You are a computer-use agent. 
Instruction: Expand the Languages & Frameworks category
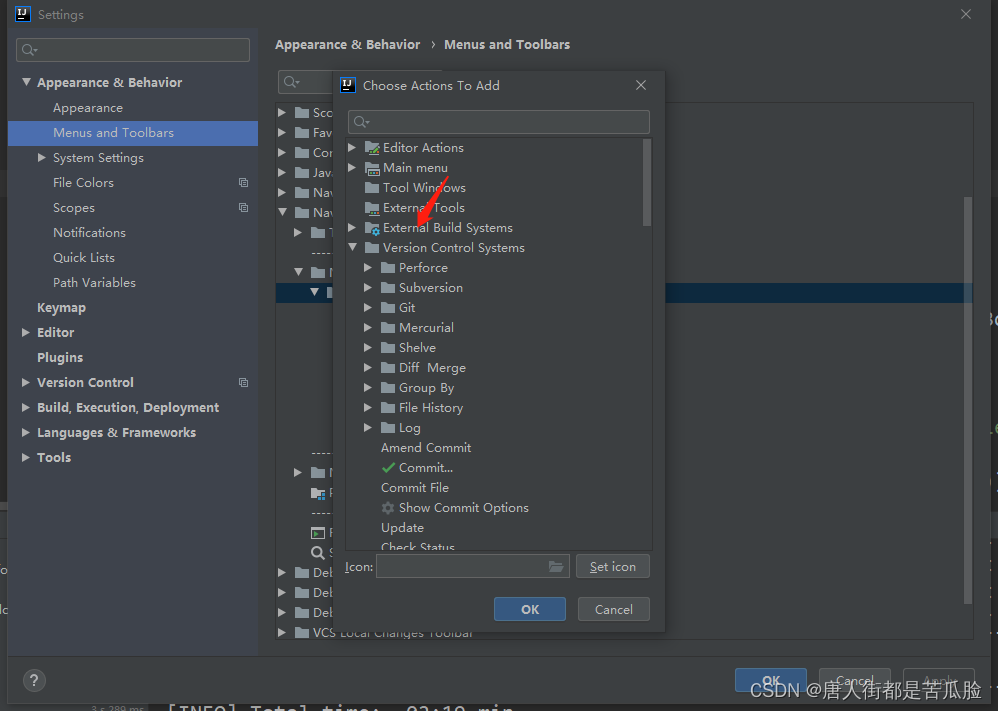click(25, 432)
